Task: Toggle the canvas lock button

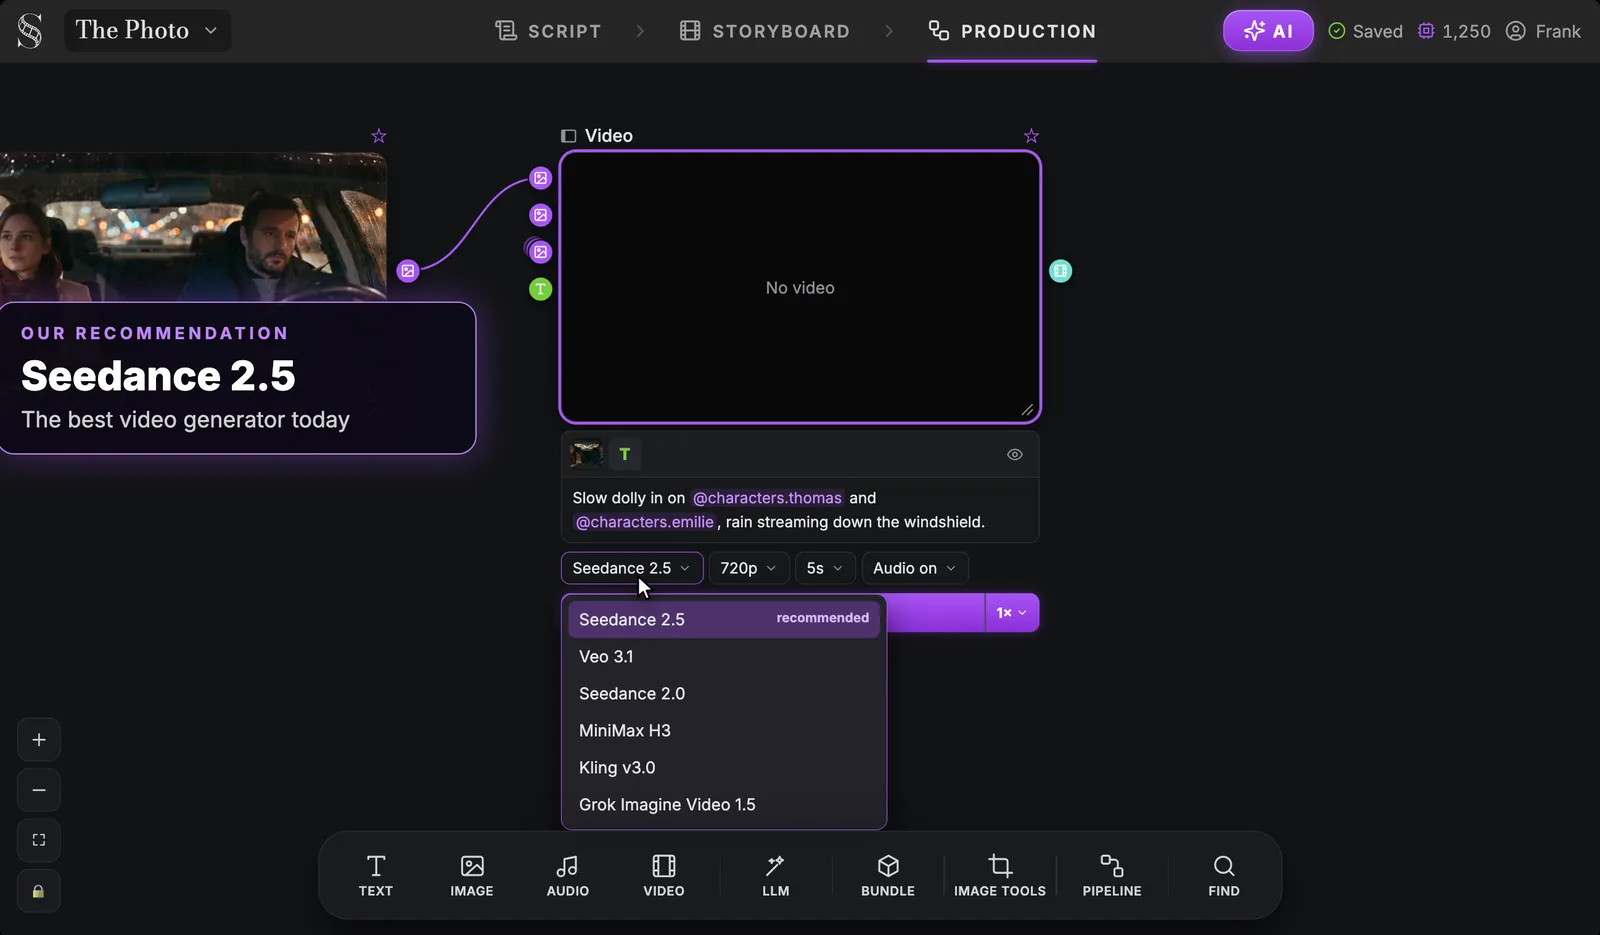Action: (39, 891)
